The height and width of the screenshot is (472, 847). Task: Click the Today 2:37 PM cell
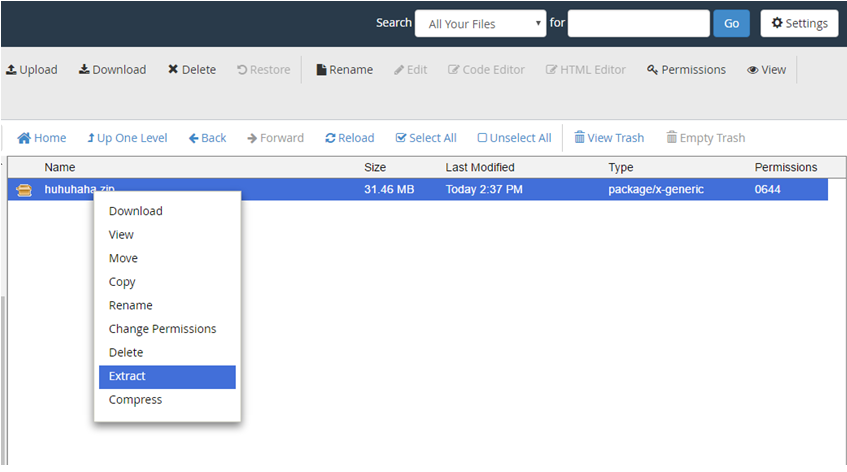(484, 190)
